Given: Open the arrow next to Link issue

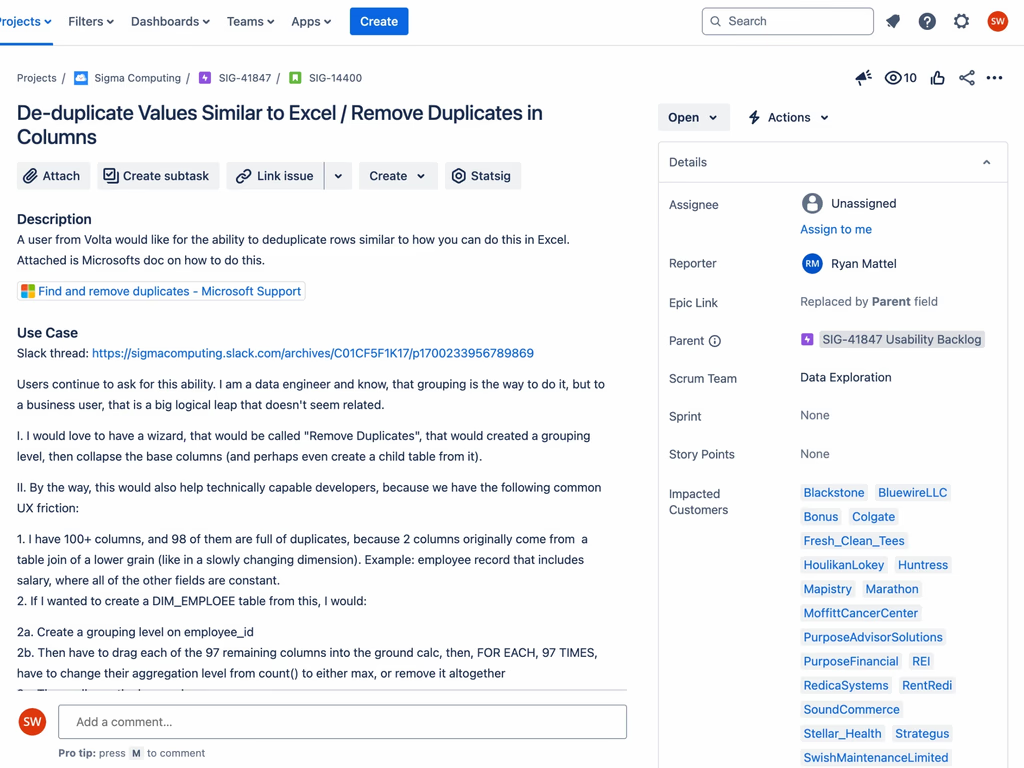Looking at the screenshot, I should [x=338, y=176].
